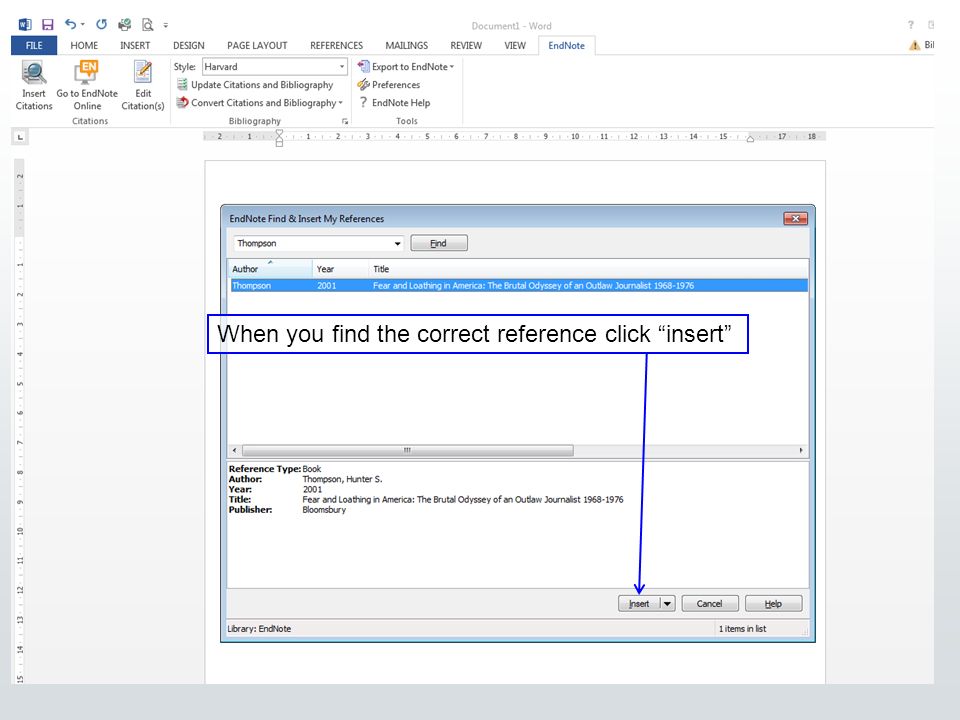Click the Cancel button

pos(710,604)
